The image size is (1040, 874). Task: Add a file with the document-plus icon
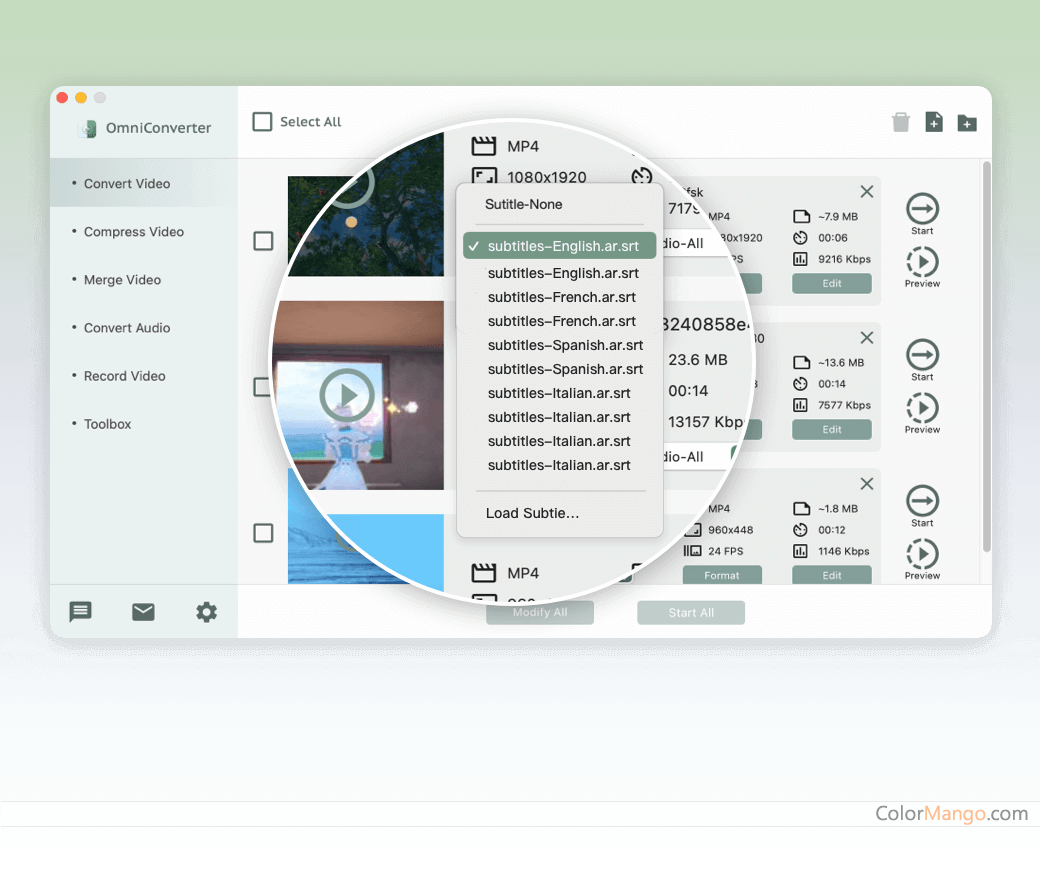point(934,123)
